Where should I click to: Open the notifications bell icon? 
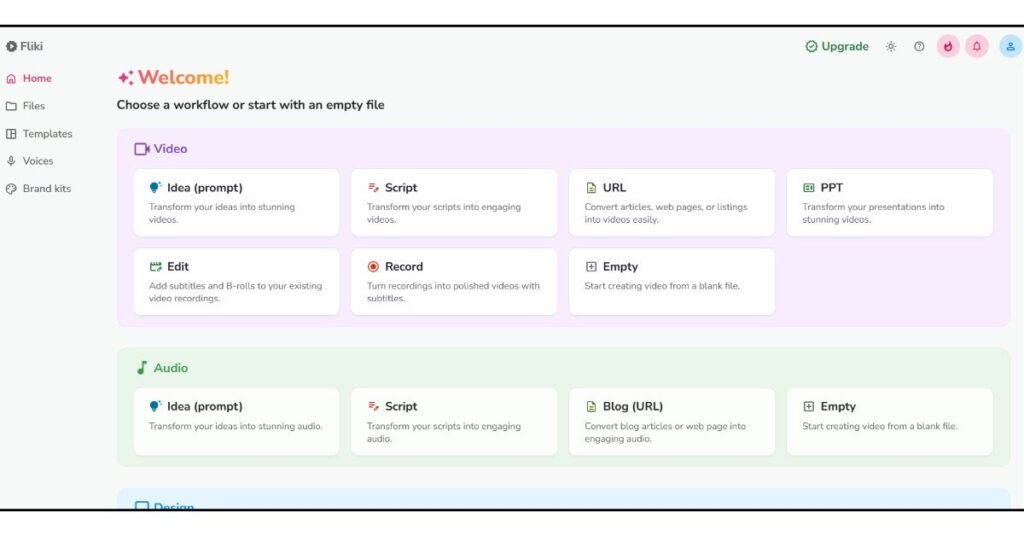pyautogui.click(x=976, y=47)
